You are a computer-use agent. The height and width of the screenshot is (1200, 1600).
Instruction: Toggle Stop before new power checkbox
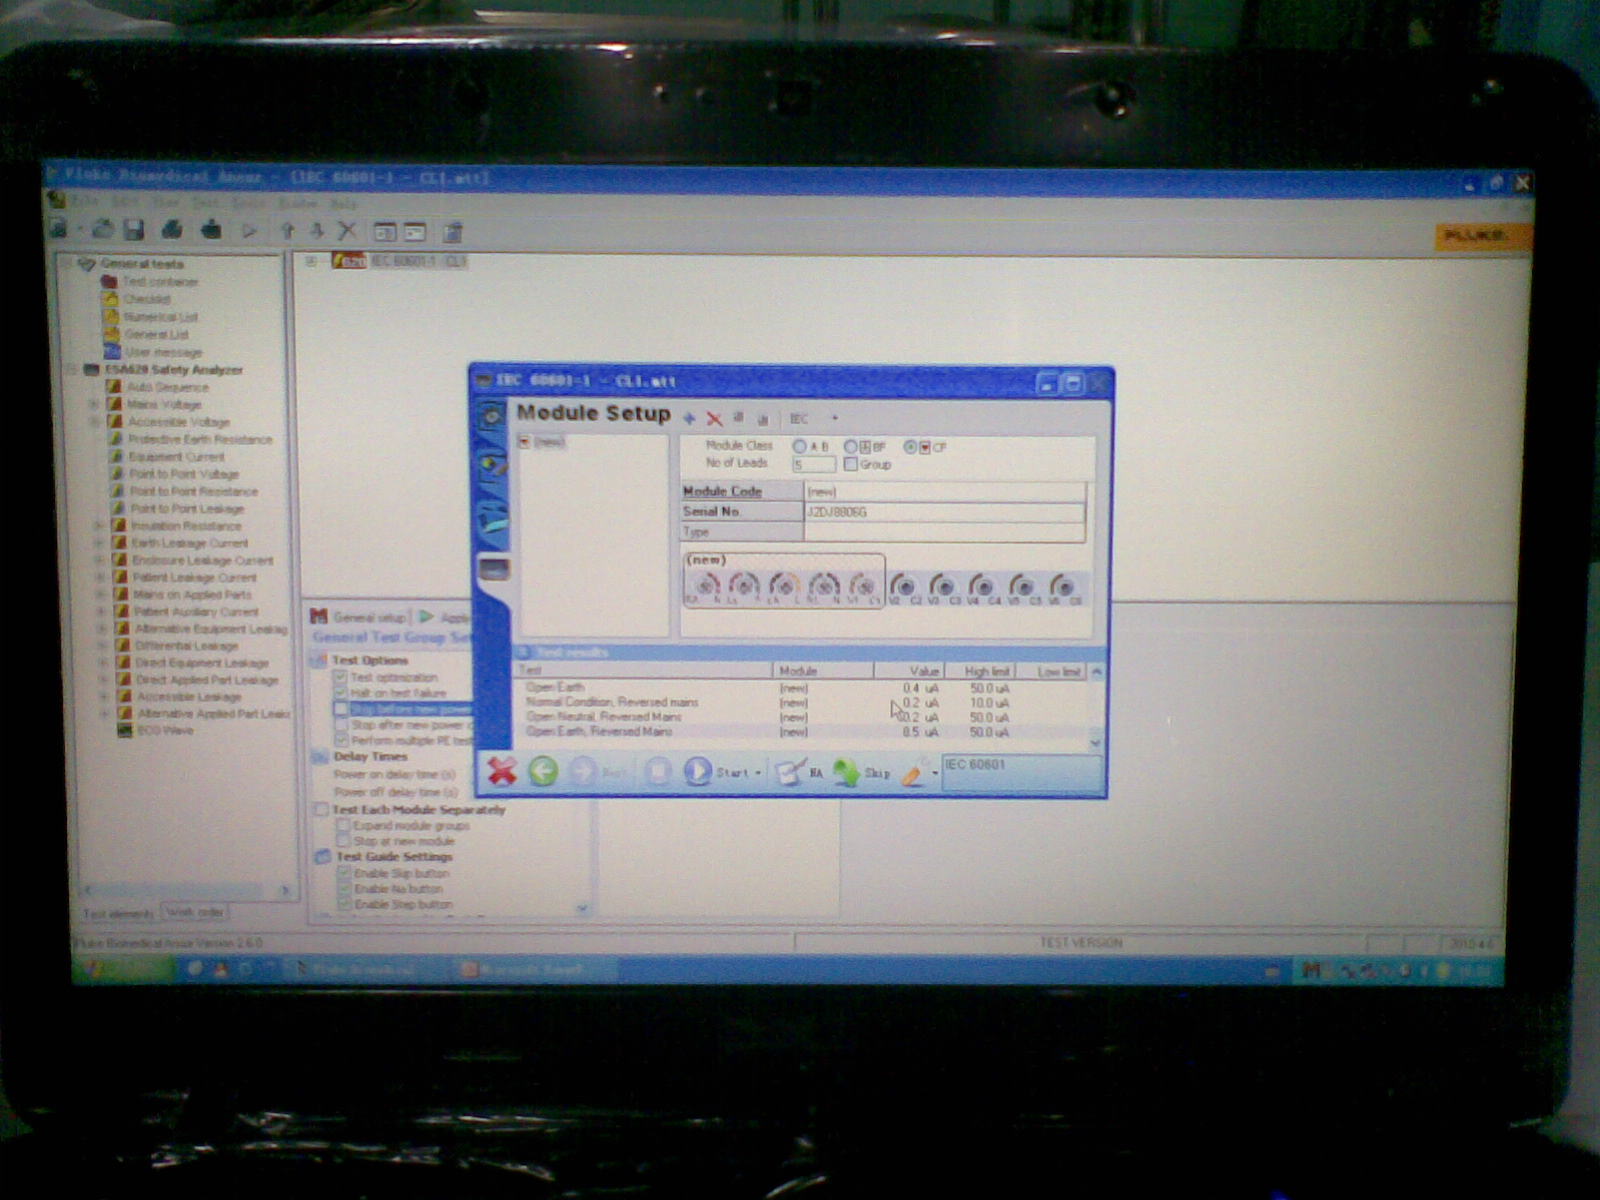(341, 709)
